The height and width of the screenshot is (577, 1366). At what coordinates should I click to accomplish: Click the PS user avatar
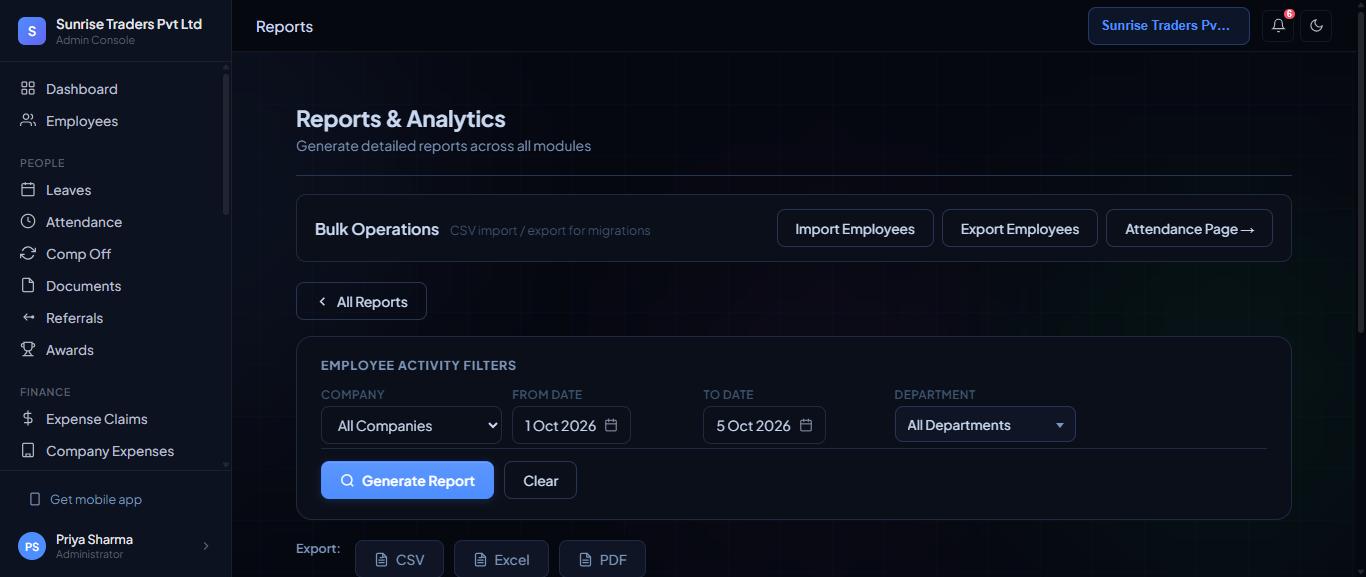coord(32,546)
